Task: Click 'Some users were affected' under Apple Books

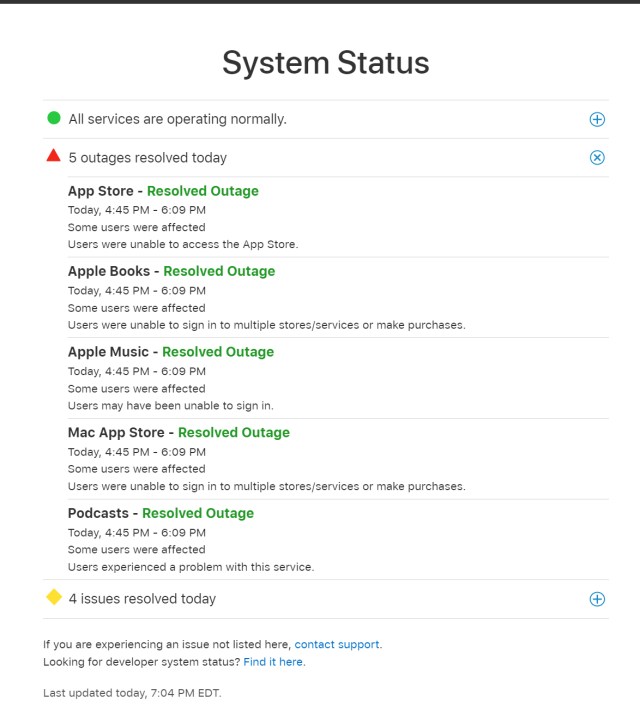Action: click(x=137, y=308)
